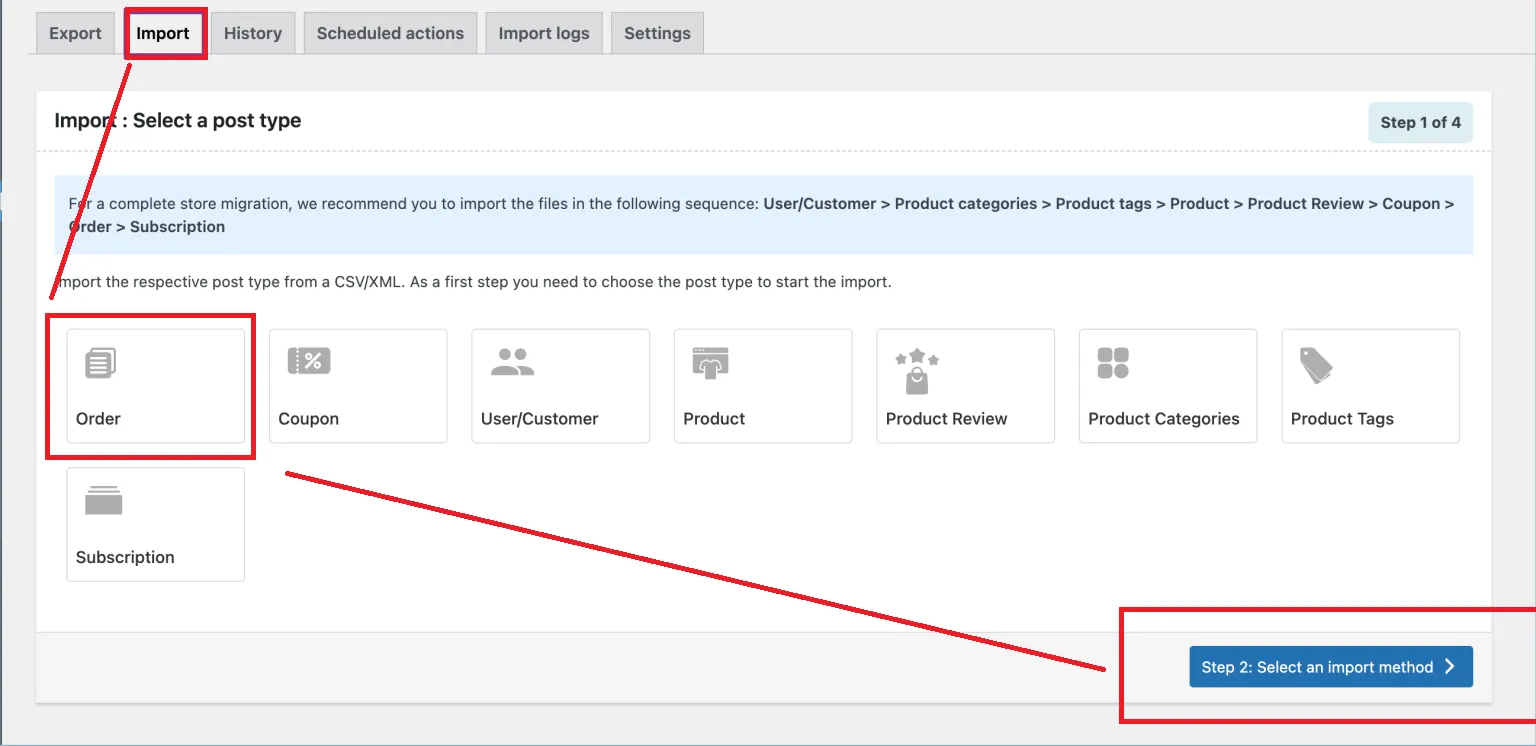
Task: Select the Product Categories label
Action: pos(1164,419)
